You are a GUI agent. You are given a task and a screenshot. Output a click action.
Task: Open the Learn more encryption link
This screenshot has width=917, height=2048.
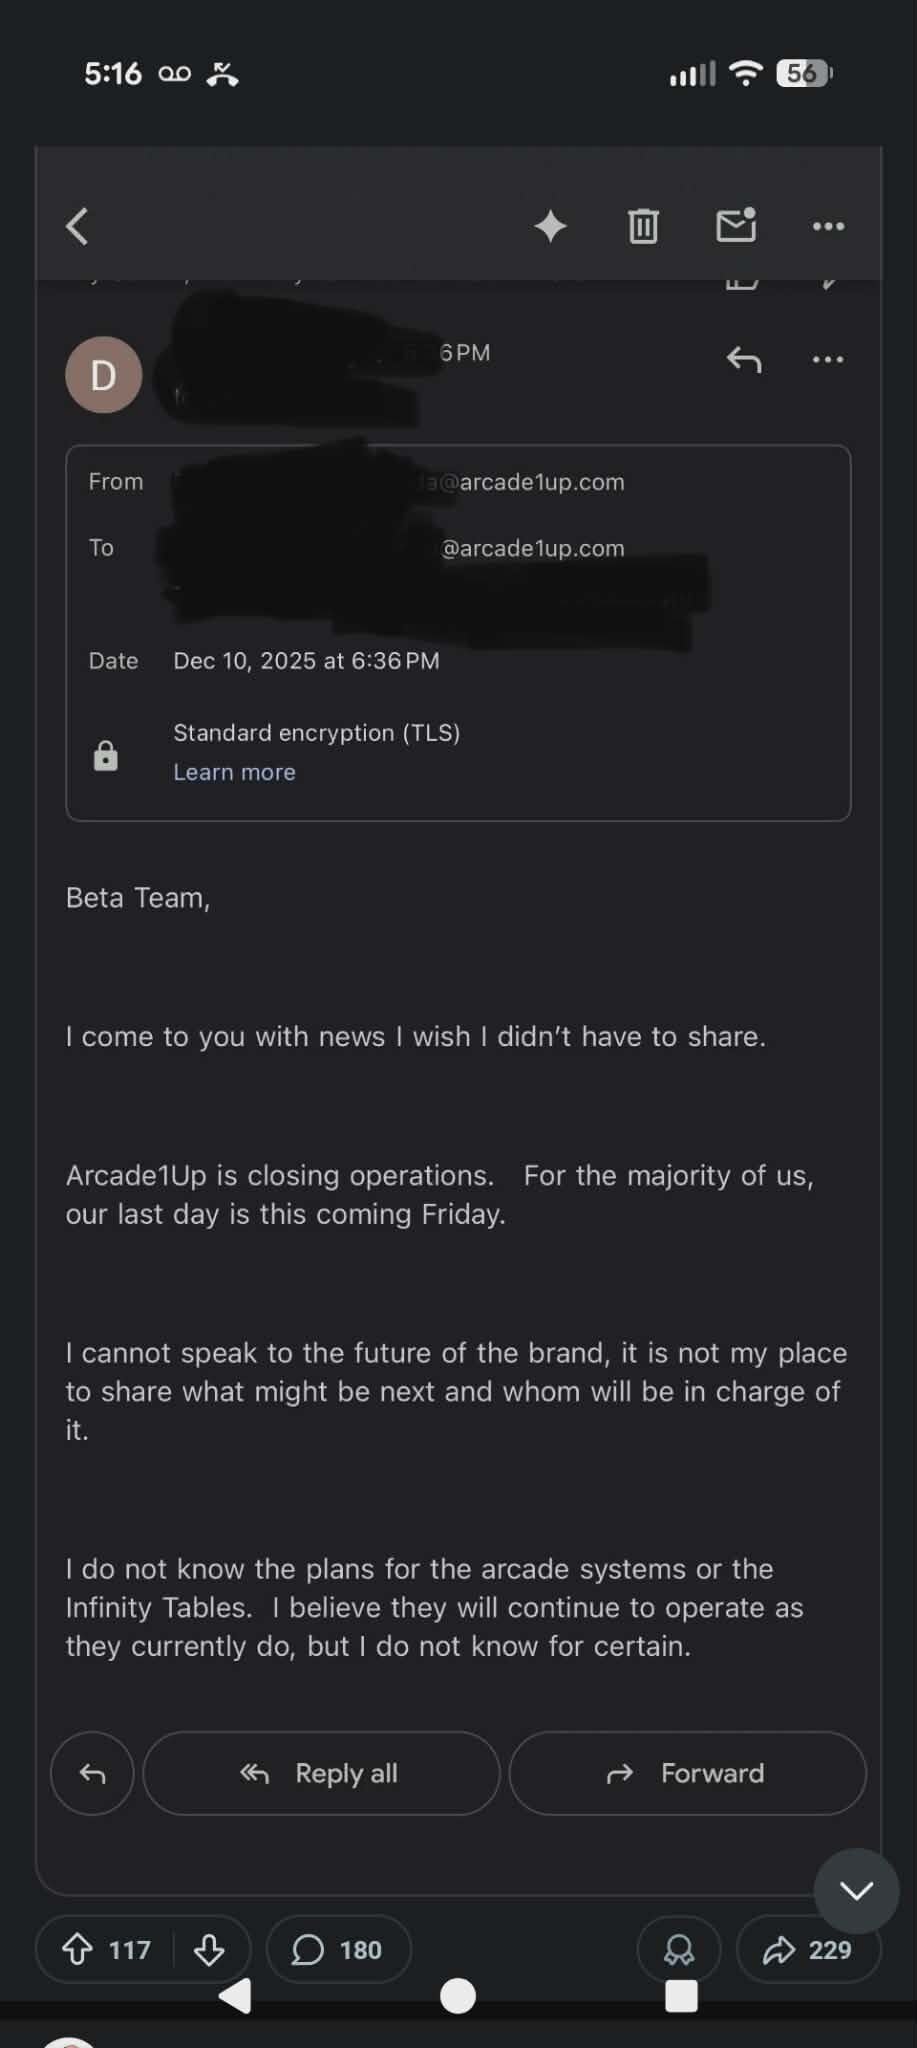pyautogui.click(x=234, y=772)
